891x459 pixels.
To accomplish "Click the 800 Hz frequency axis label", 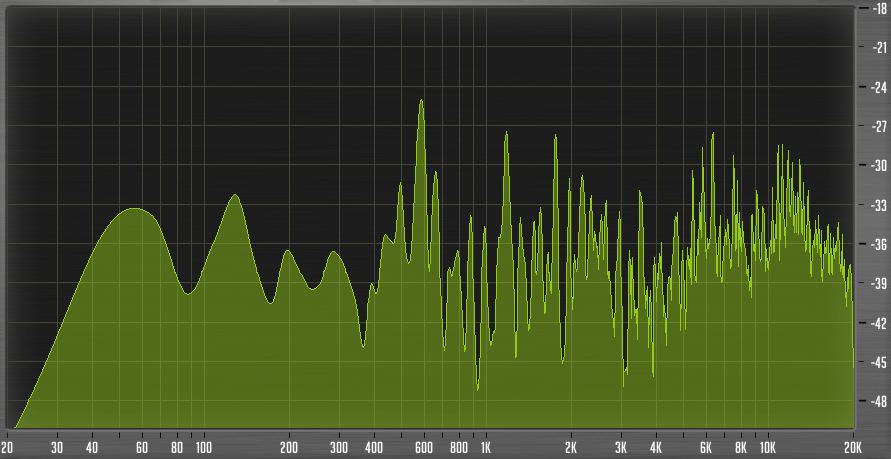I will coord(459,446).
